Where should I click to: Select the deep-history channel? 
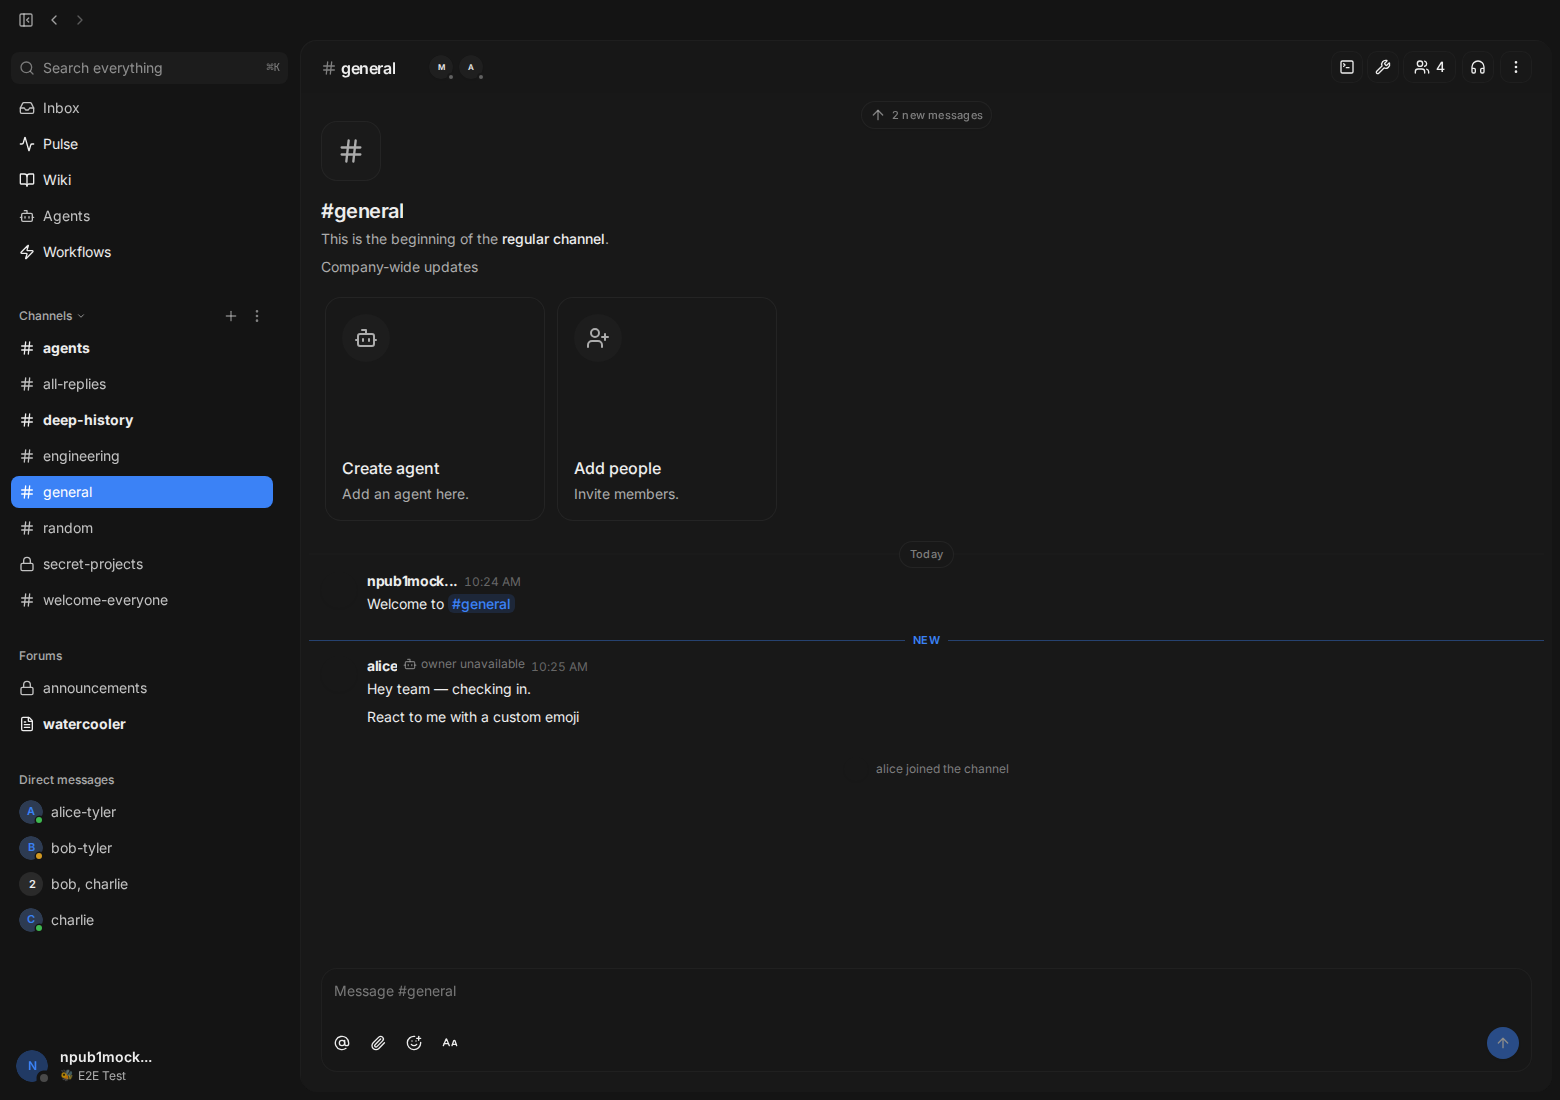click(x=142, y=420)
